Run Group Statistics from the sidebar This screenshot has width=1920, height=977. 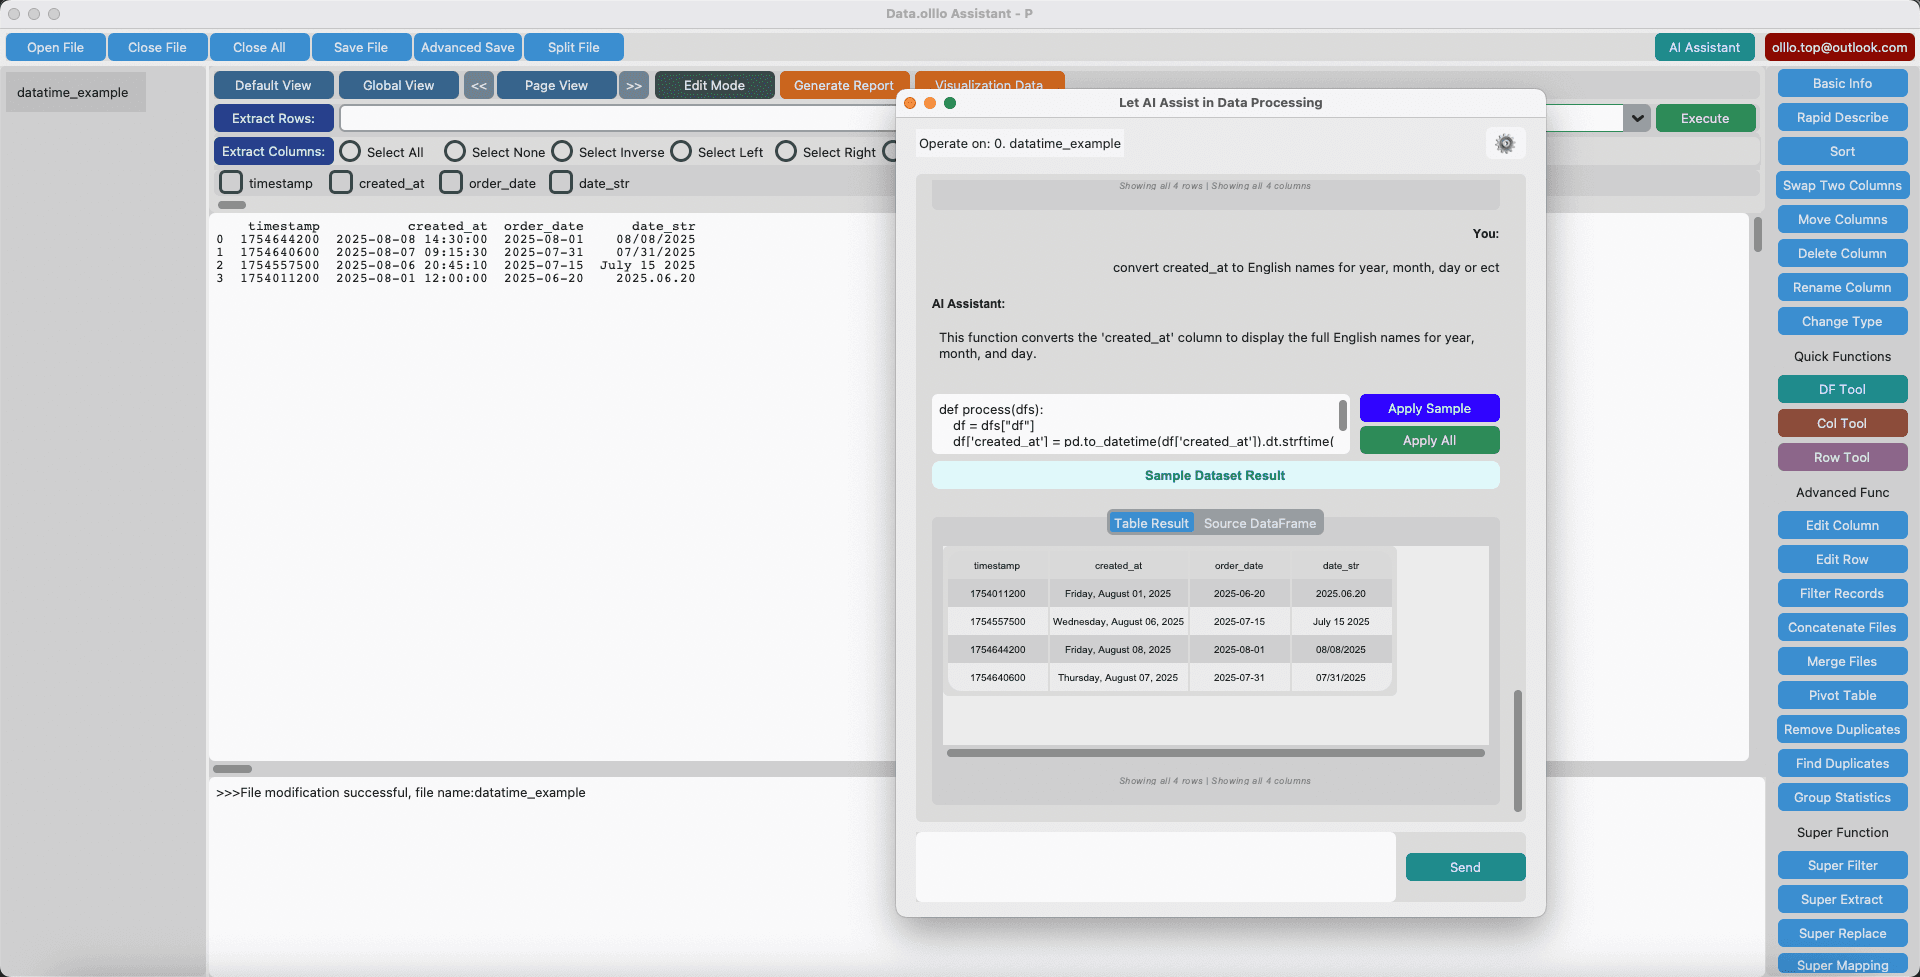click(x=1841, y=797)
